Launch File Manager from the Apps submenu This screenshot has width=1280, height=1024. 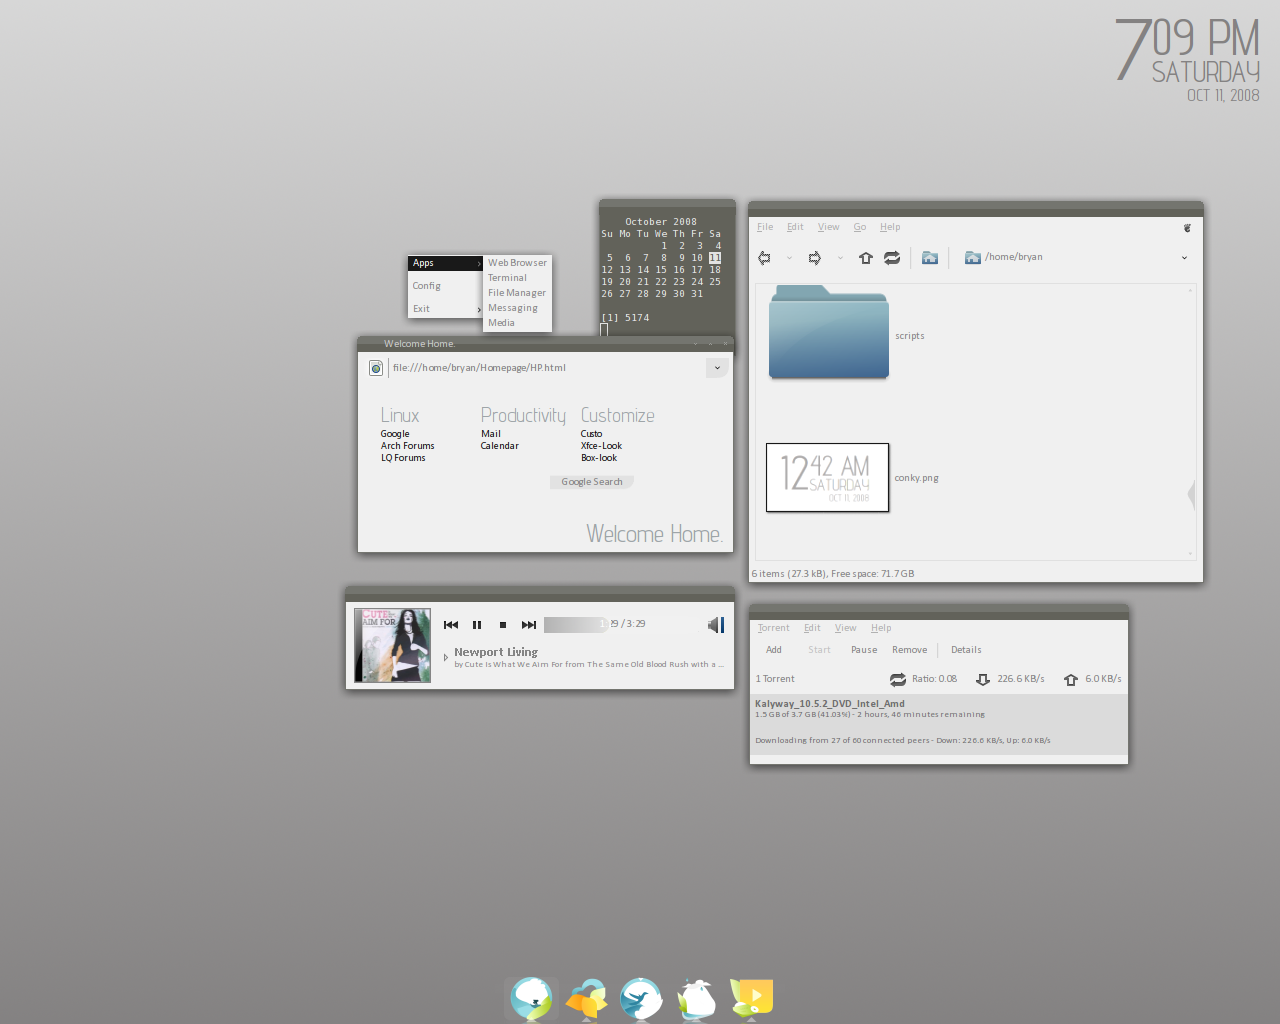point(518,293)
